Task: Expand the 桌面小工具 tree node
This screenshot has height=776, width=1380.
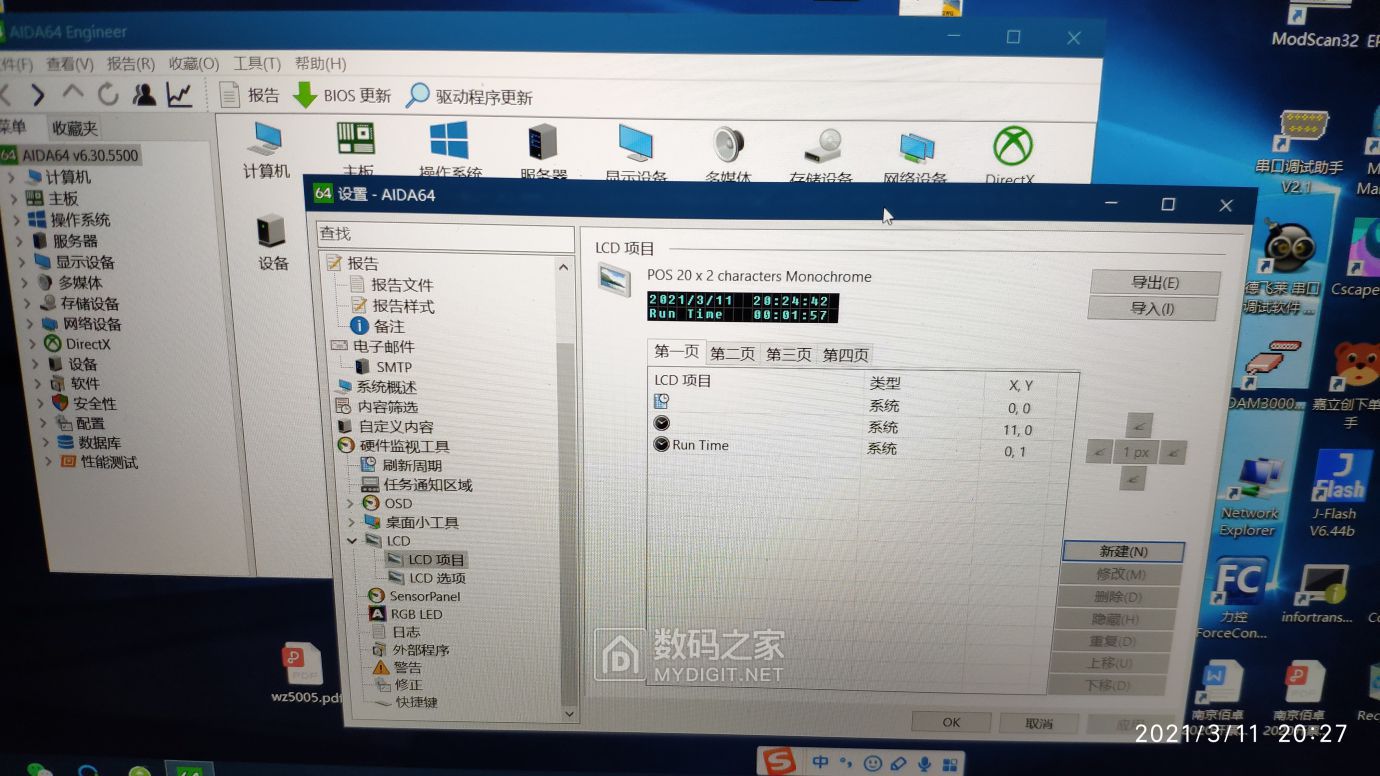Action: coord(351,522)
